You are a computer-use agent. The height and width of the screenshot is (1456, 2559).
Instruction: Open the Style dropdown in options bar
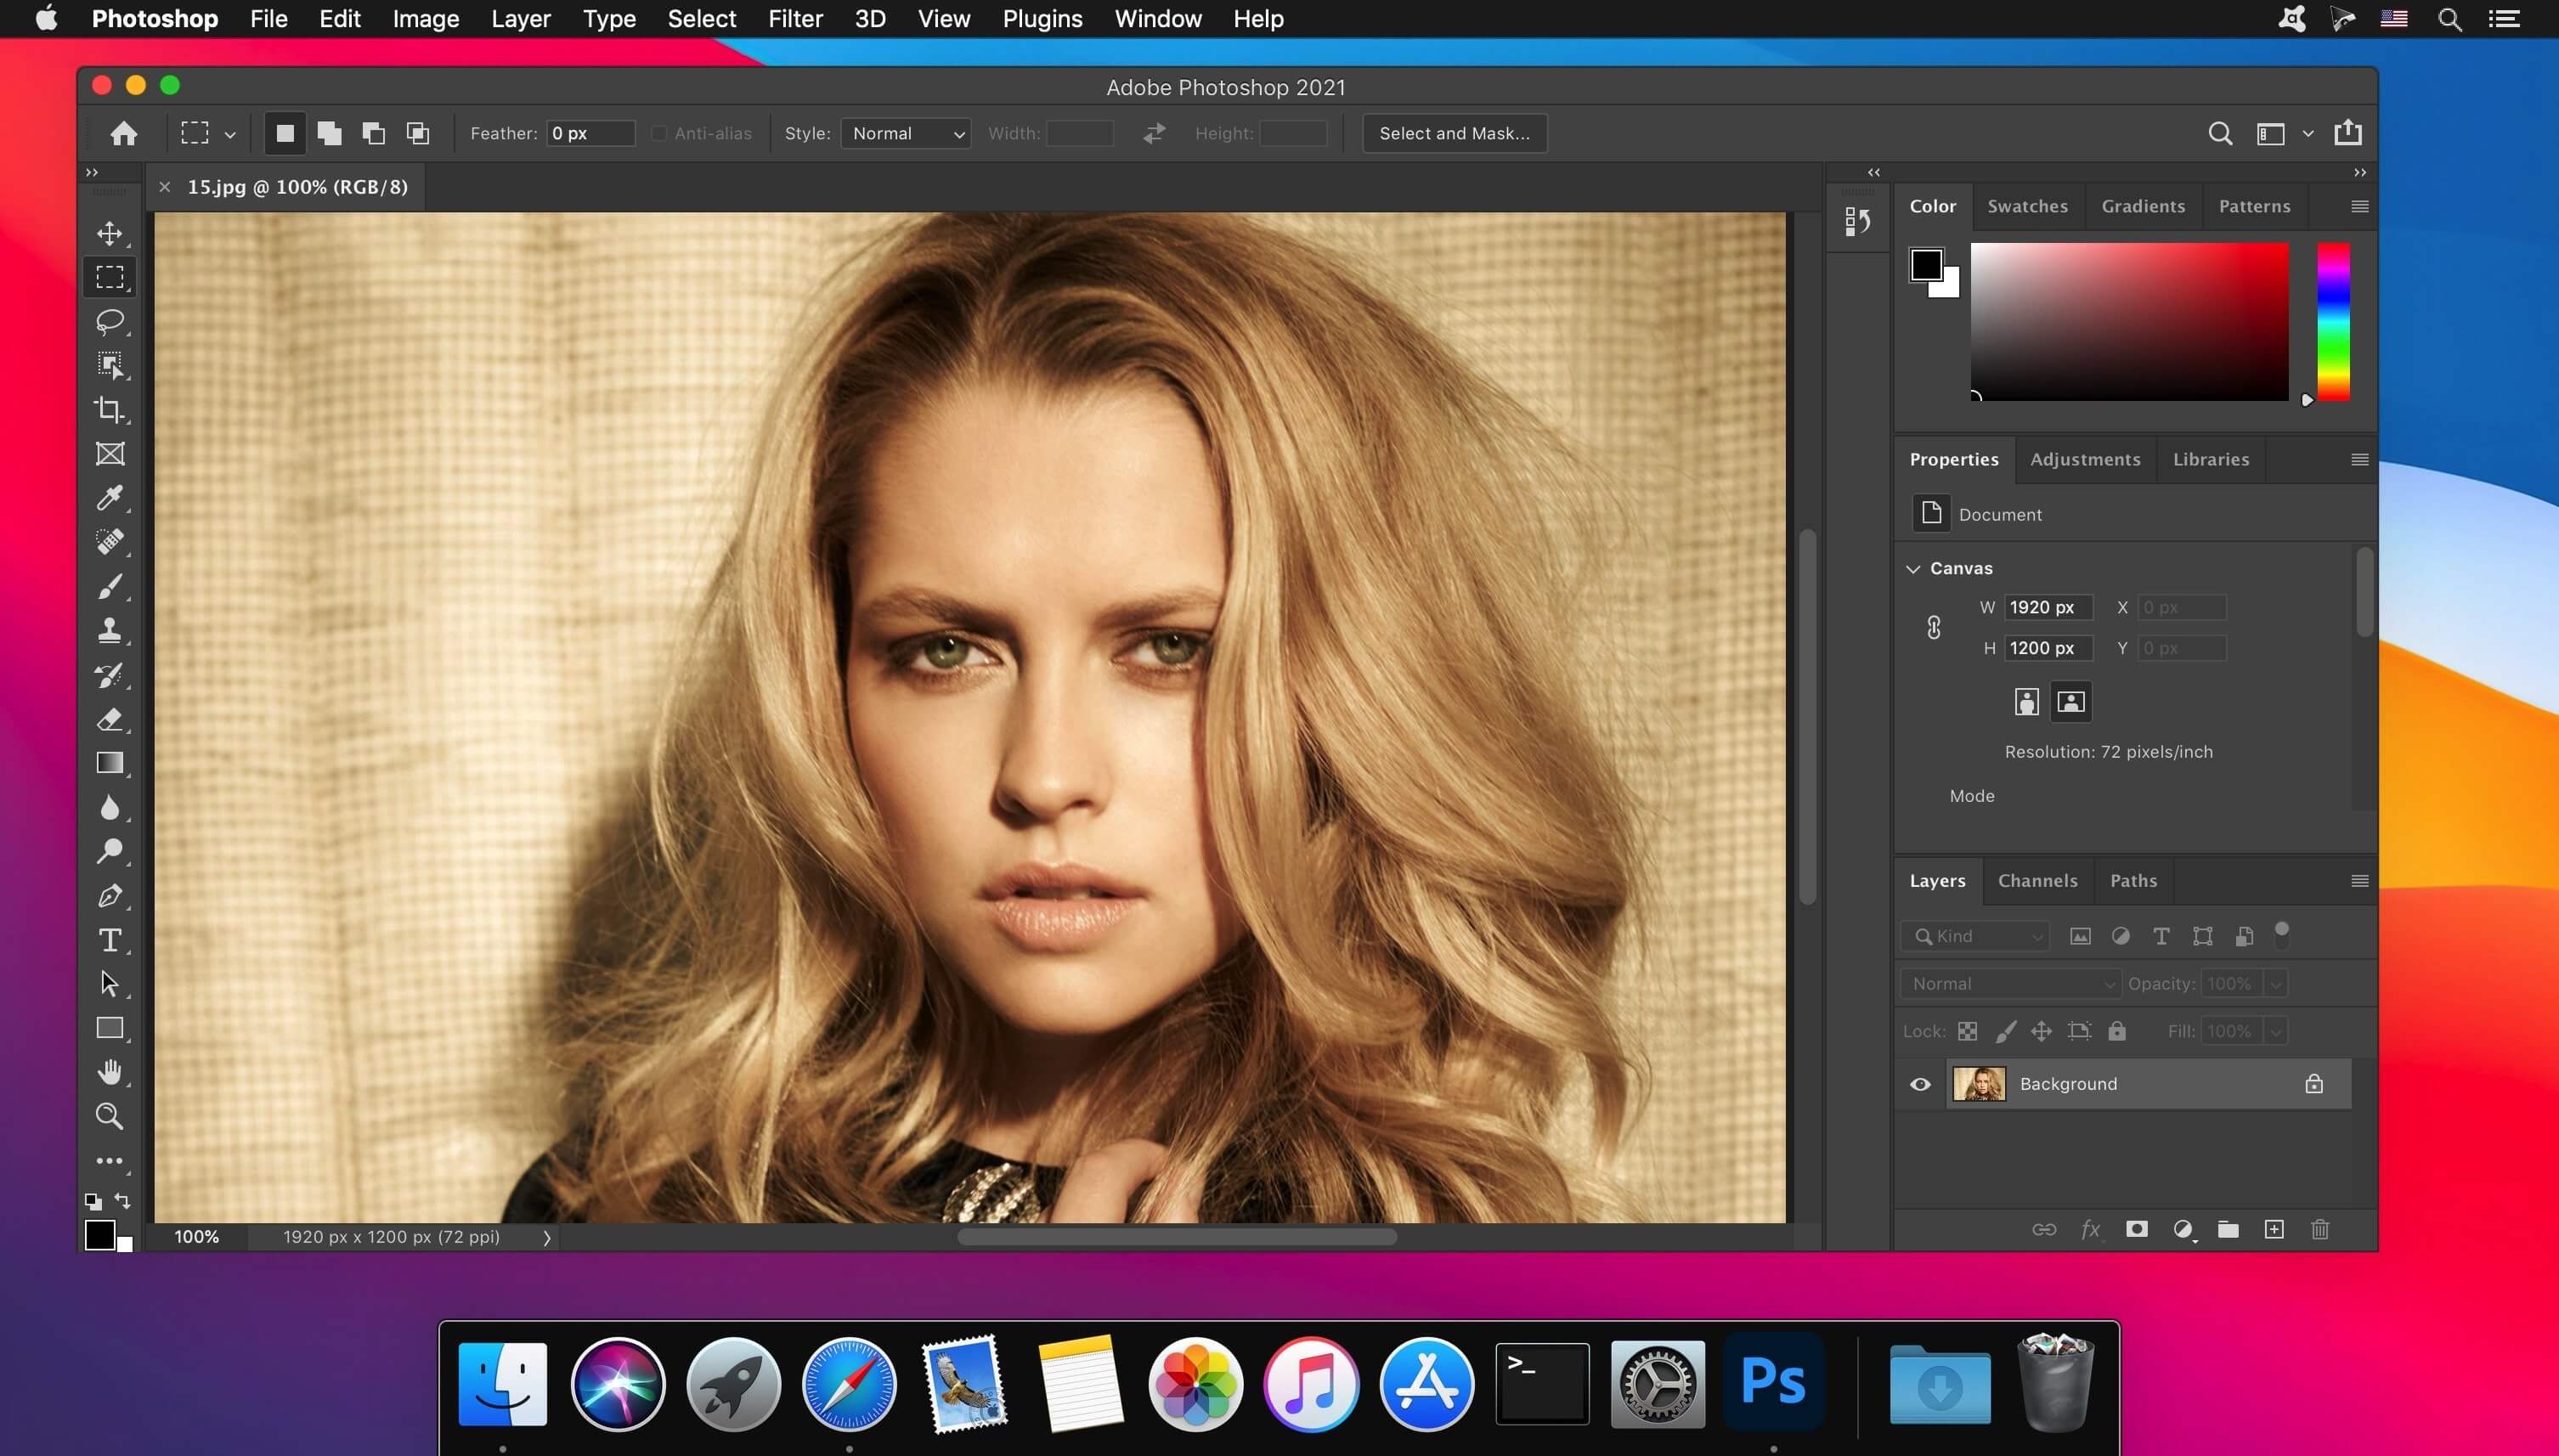pos(907,132)
